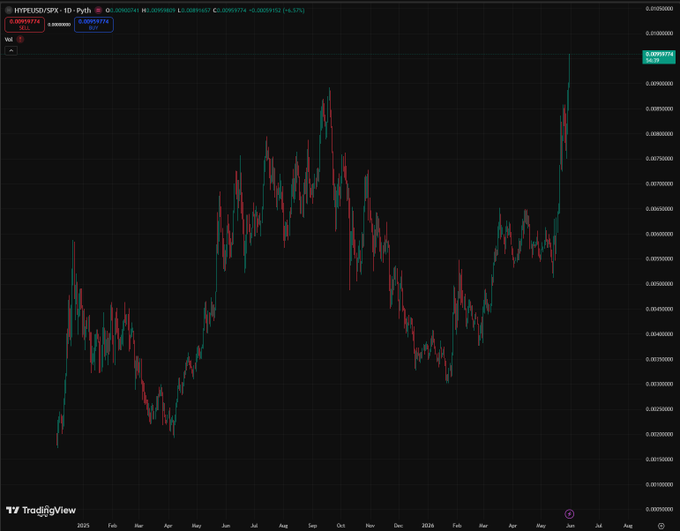Click the blue BUY price button

(x=94, y=25)
